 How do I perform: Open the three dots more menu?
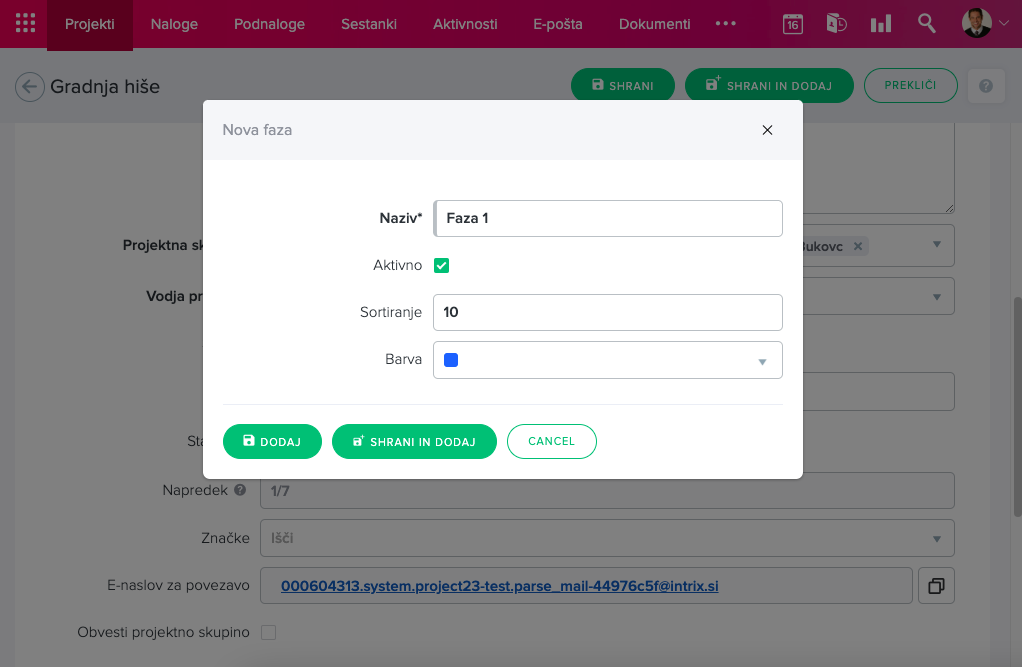tap(726, 24)
